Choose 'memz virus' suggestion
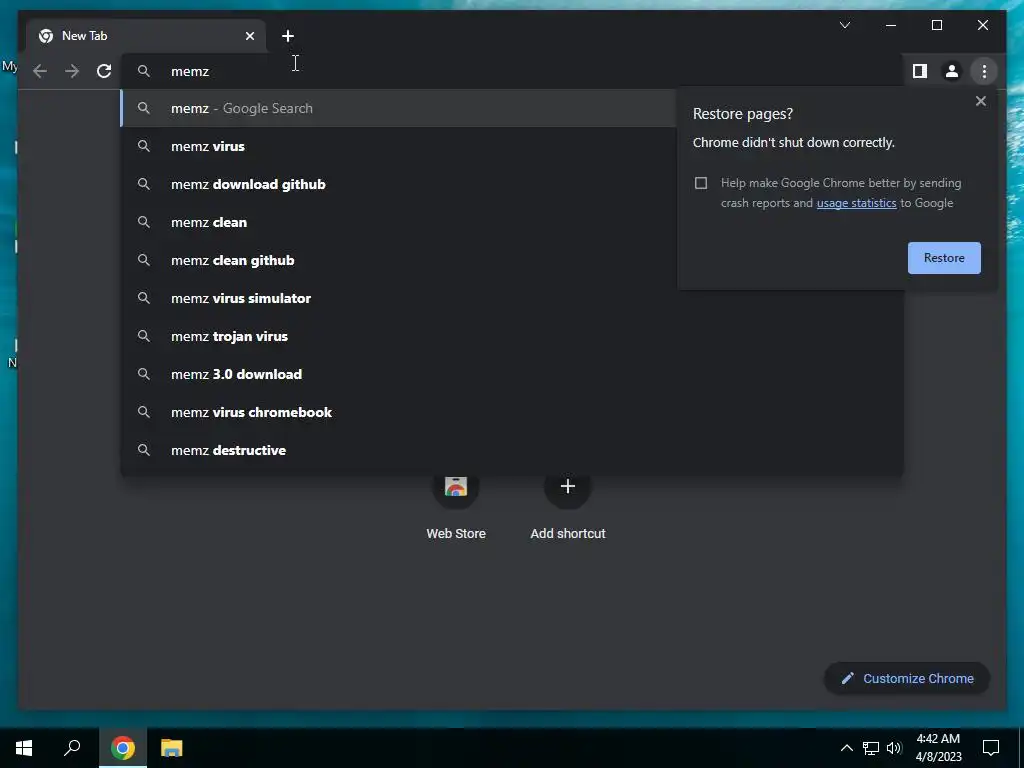1024x768 pixels. coord(398,146)
